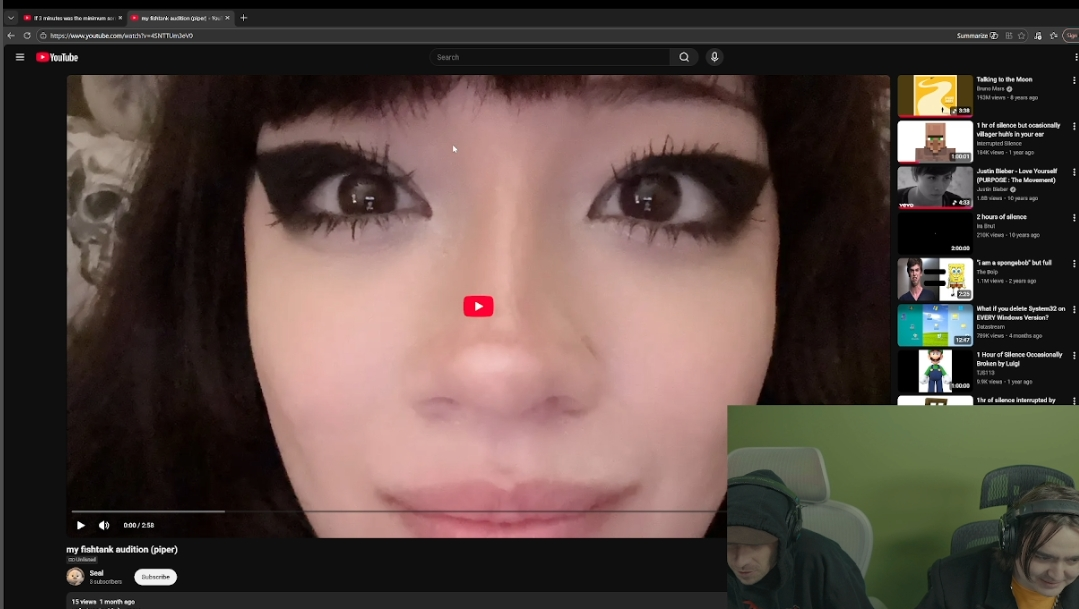The image size is (1079, 609).
Task: Open the "Interrupted Silence" channel name
Action: click(x=999, y=143)
